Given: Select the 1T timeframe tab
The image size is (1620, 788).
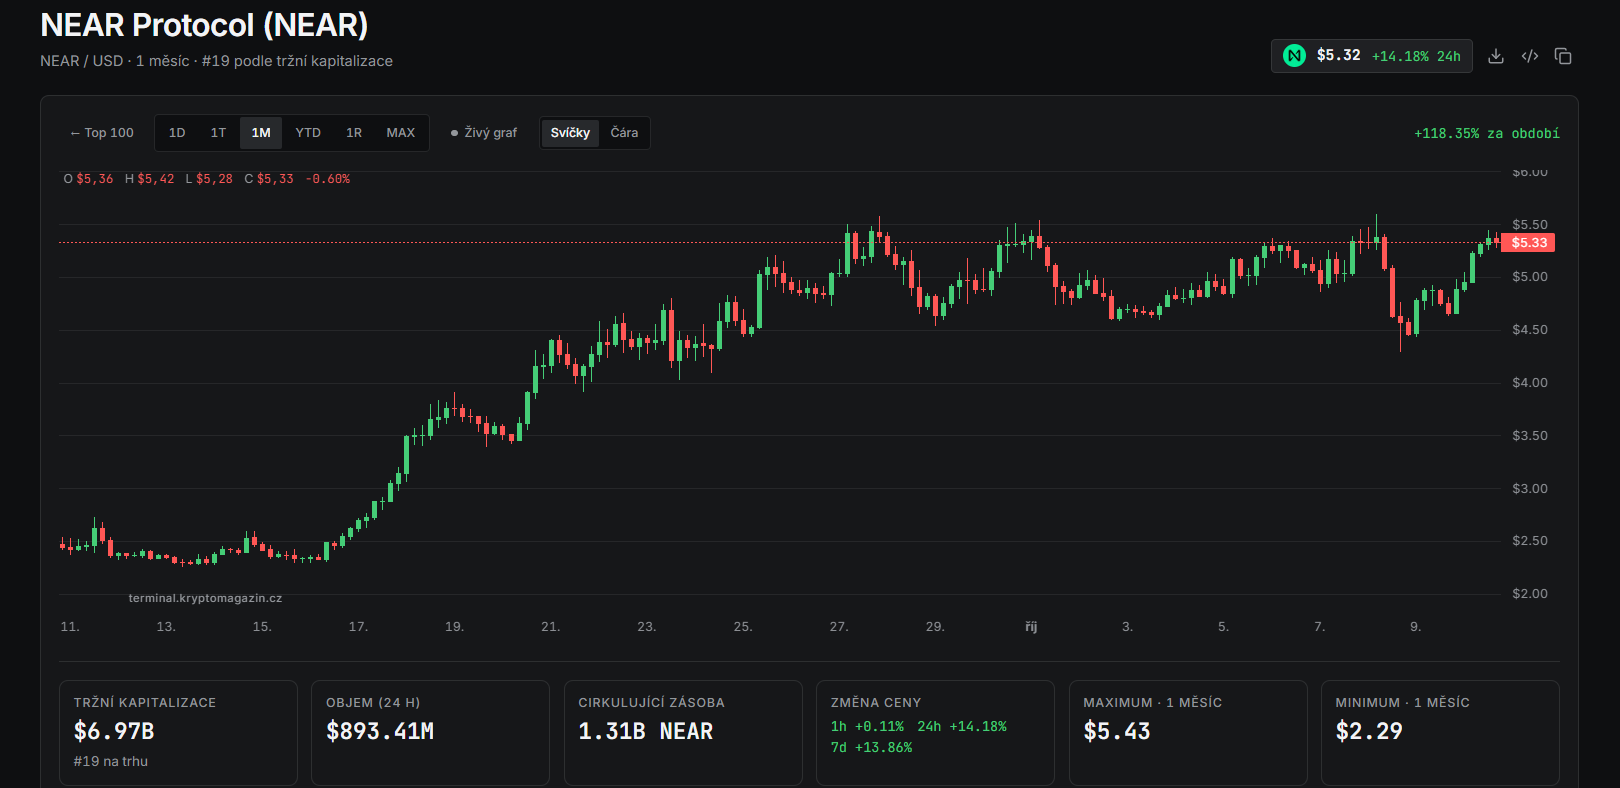Looking at the screenshot, I should [x=218, y=133].
